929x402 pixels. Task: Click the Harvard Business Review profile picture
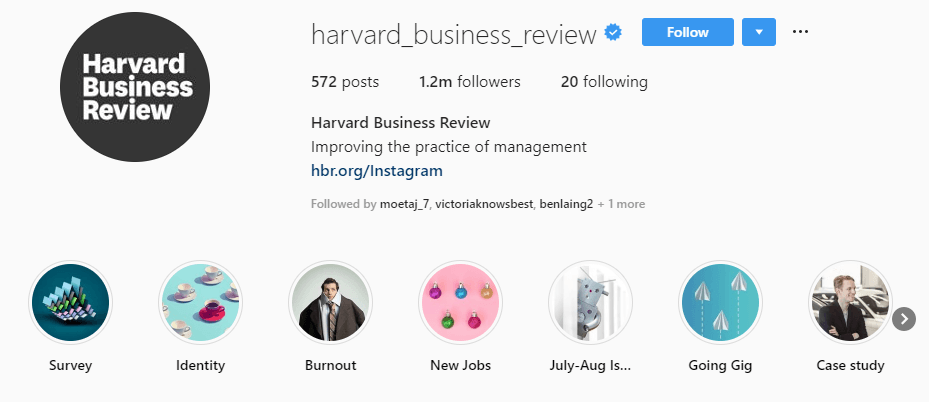135,86
